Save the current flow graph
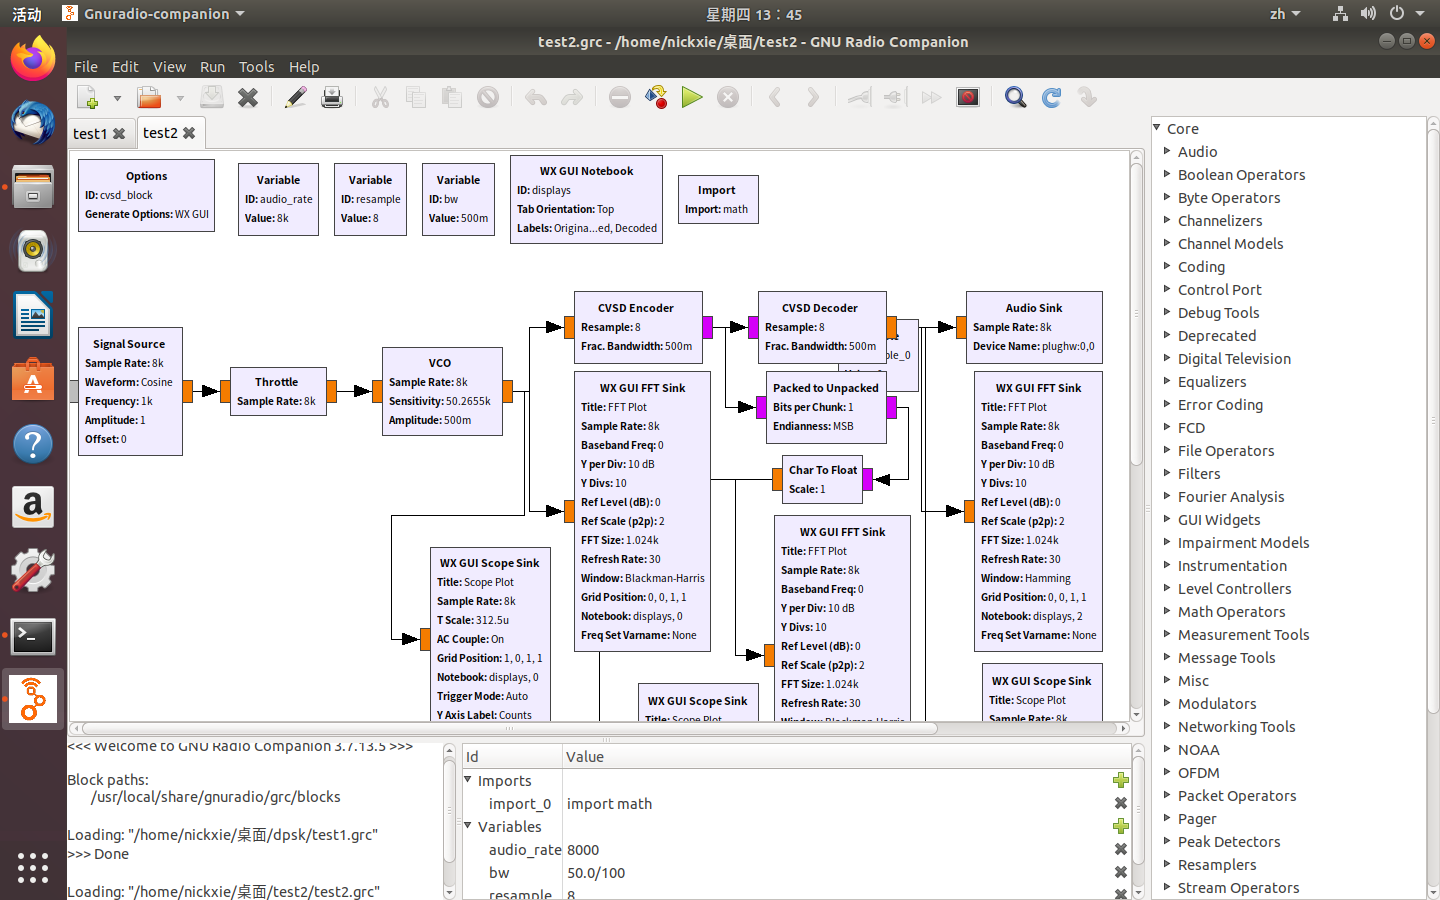The image size is (1440, 900). coord(212,97)
